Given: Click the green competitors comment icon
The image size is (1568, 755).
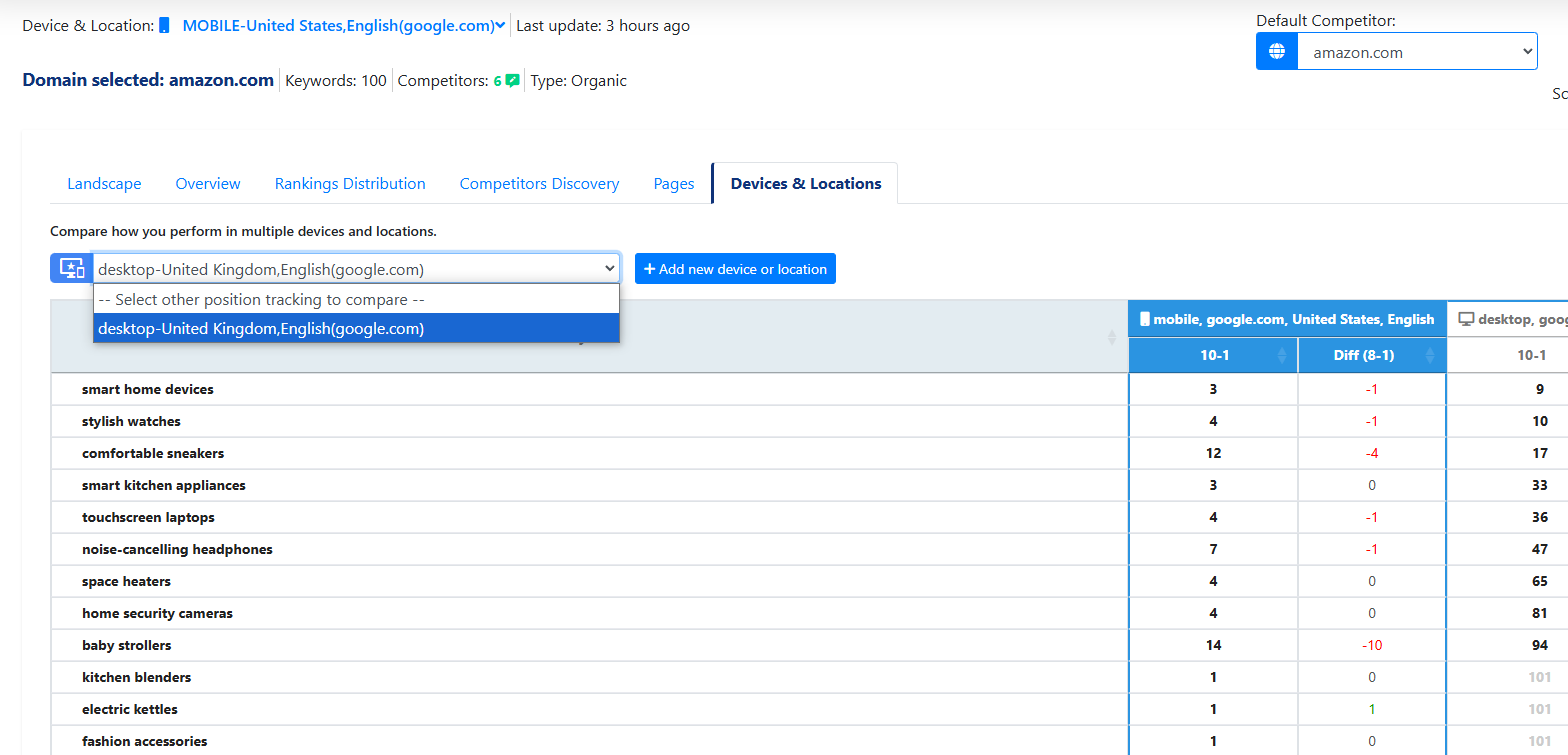Looking at the screenshot, I should point(513,81).
